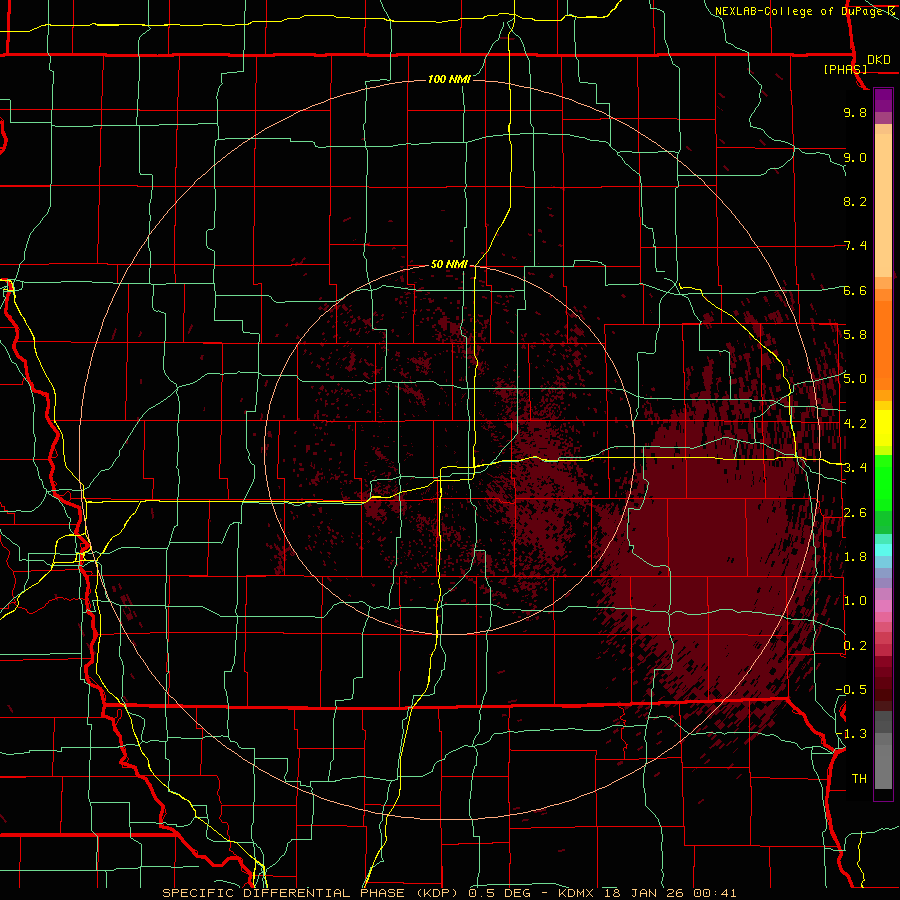The image size is (900, 900).
Task: Click the -1.3 scale value
Action: (x=851, y=734)
